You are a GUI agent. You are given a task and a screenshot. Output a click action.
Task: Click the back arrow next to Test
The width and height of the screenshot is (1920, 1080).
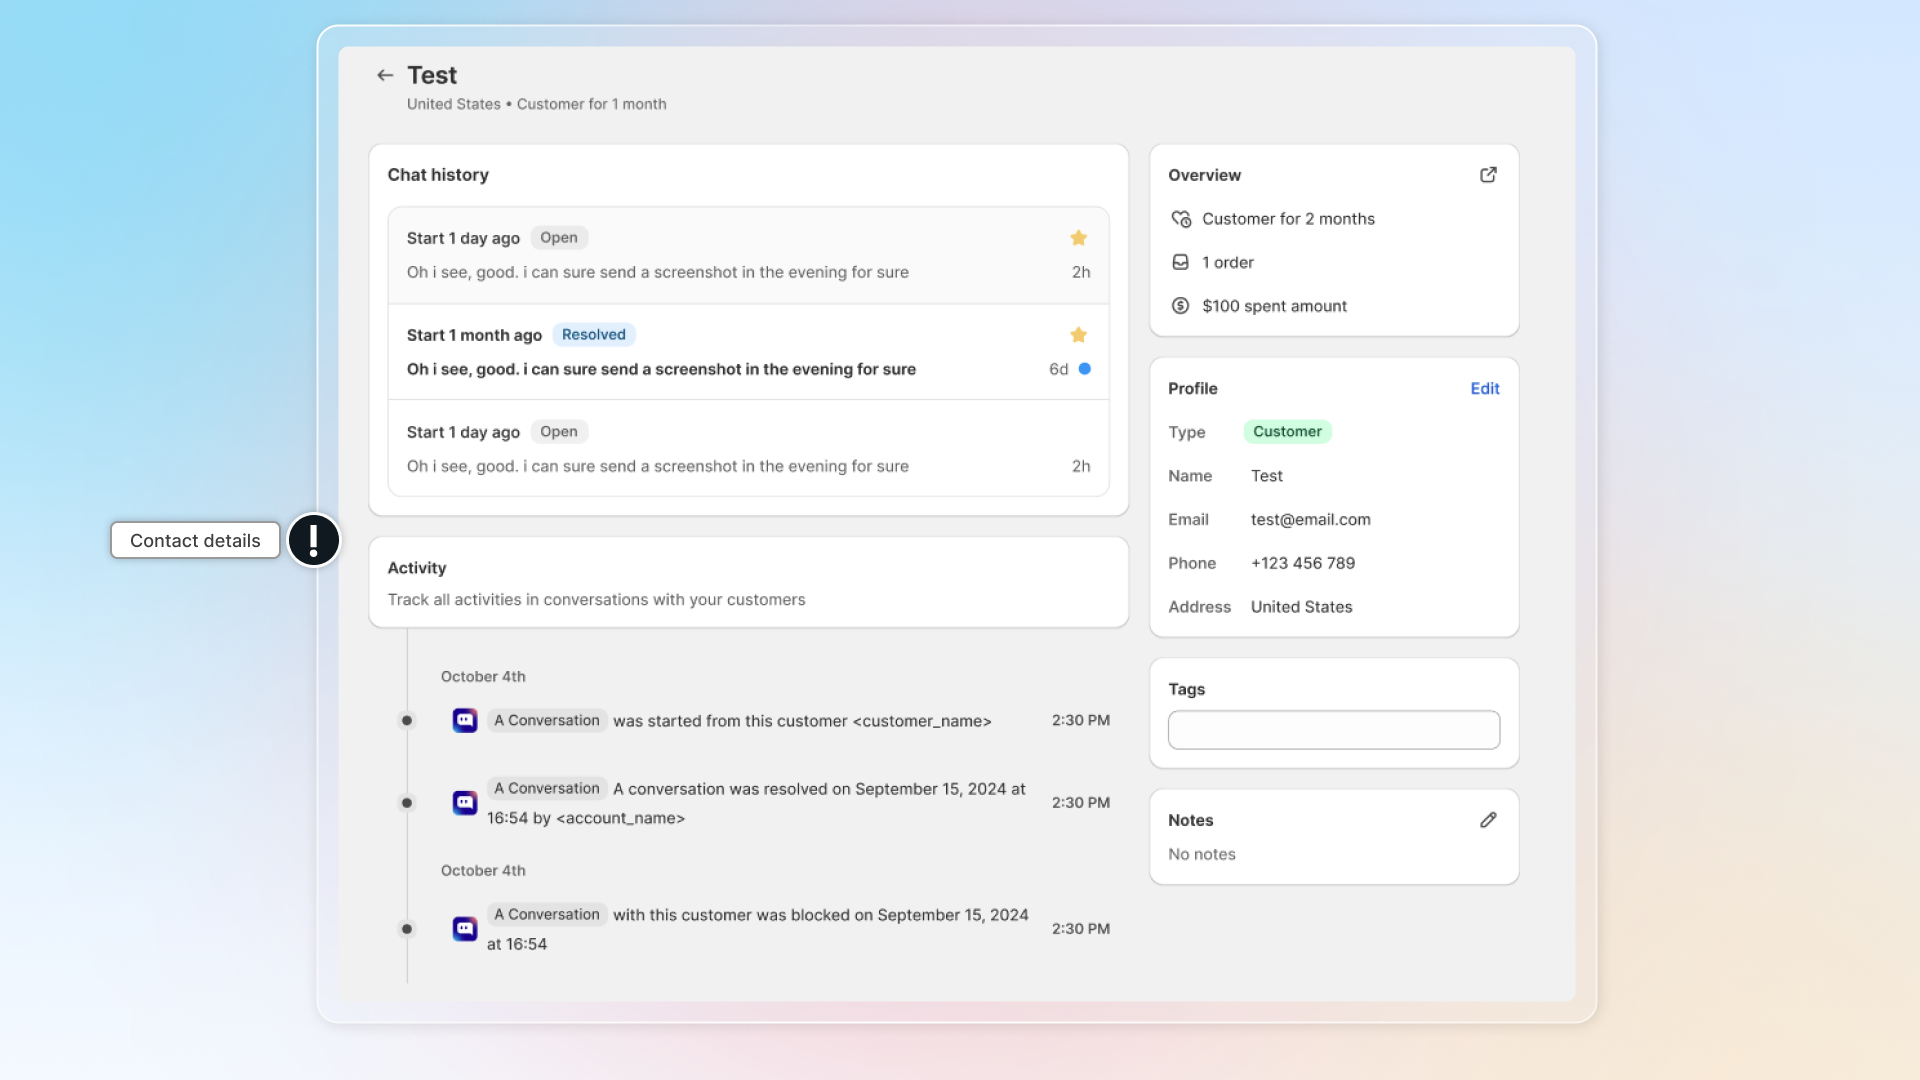click(385, 75)
